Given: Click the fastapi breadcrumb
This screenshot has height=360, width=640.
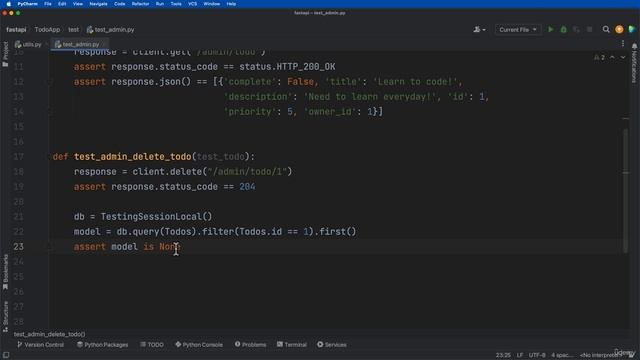Looking at the screenshot, I should (16, 29).
